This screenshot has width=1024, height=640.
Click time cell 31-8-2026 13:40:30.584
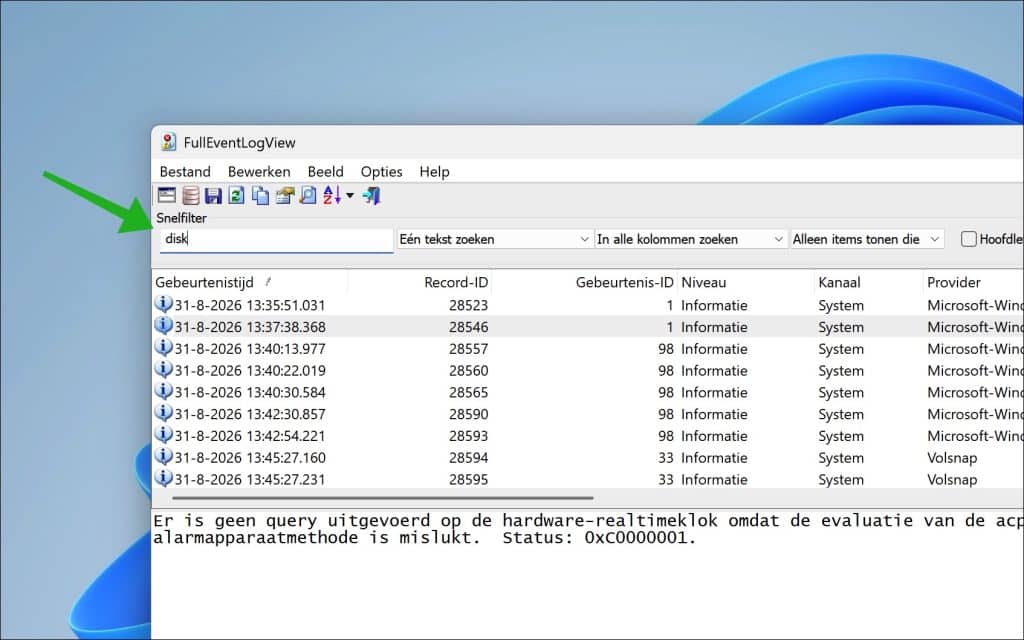click(249, 392)
